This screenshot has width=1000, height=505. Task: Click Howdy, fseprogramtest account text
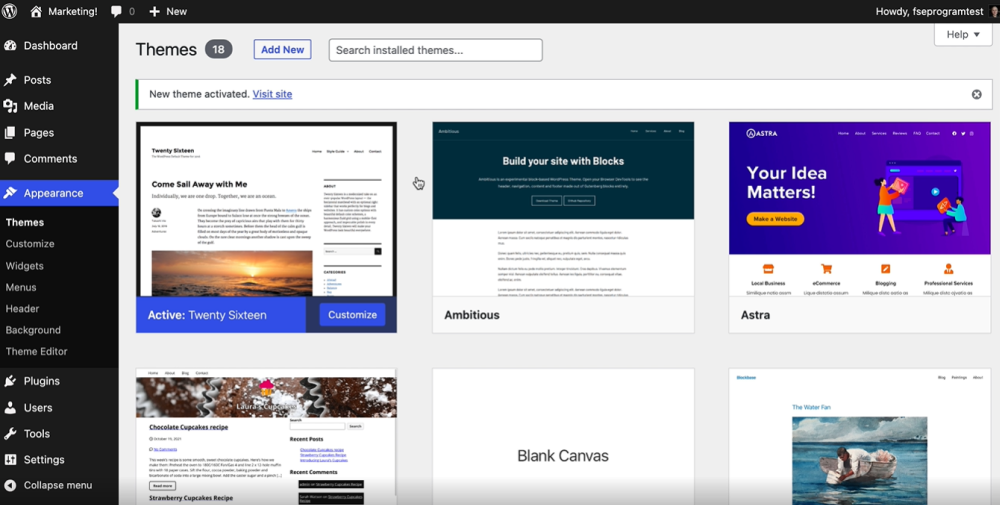click(930, 11)
